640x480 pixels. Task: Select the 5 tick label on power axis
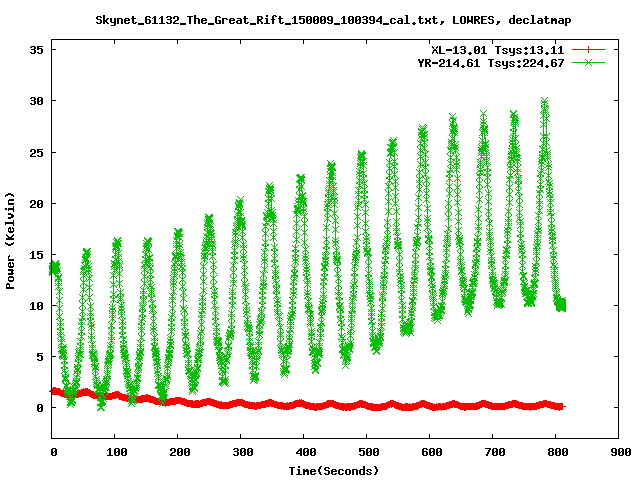pyautogui.click(x=38, y=356)
